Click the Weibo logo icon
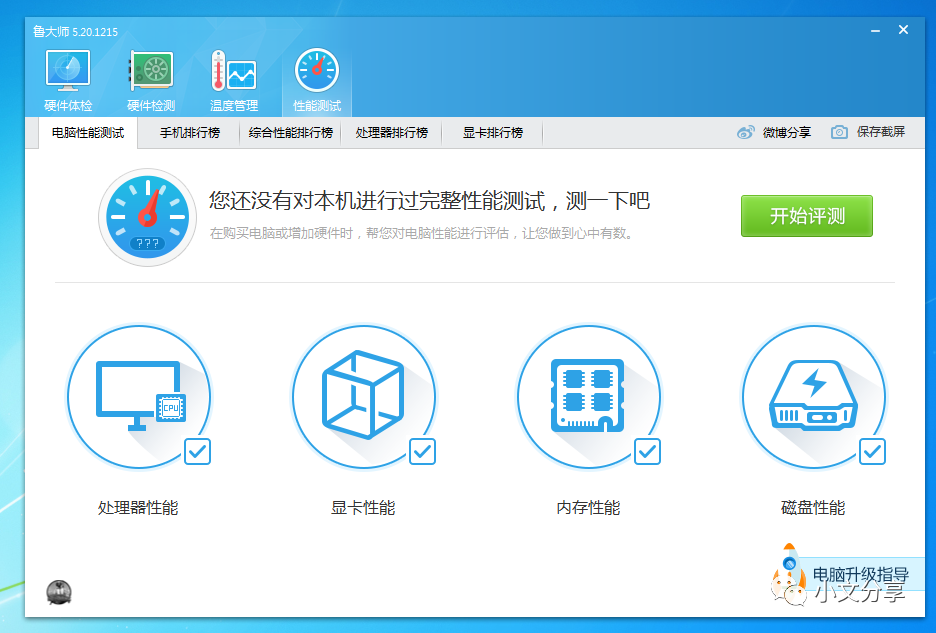 (746, 133)
